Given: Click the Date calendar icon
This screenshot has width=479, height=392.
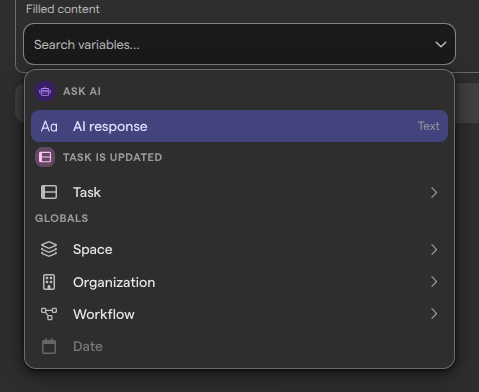Looking at the screenshot, I should click(49, 346).
